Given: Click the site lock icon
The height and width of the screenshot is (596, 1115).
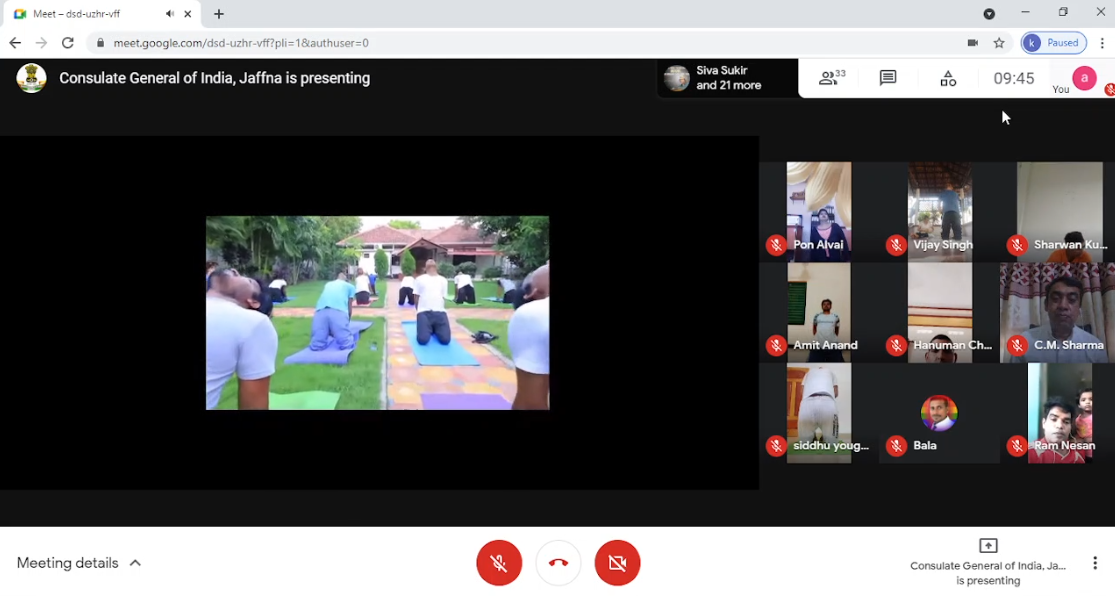Looking at the screenshot, I should (x=100, y=43).
